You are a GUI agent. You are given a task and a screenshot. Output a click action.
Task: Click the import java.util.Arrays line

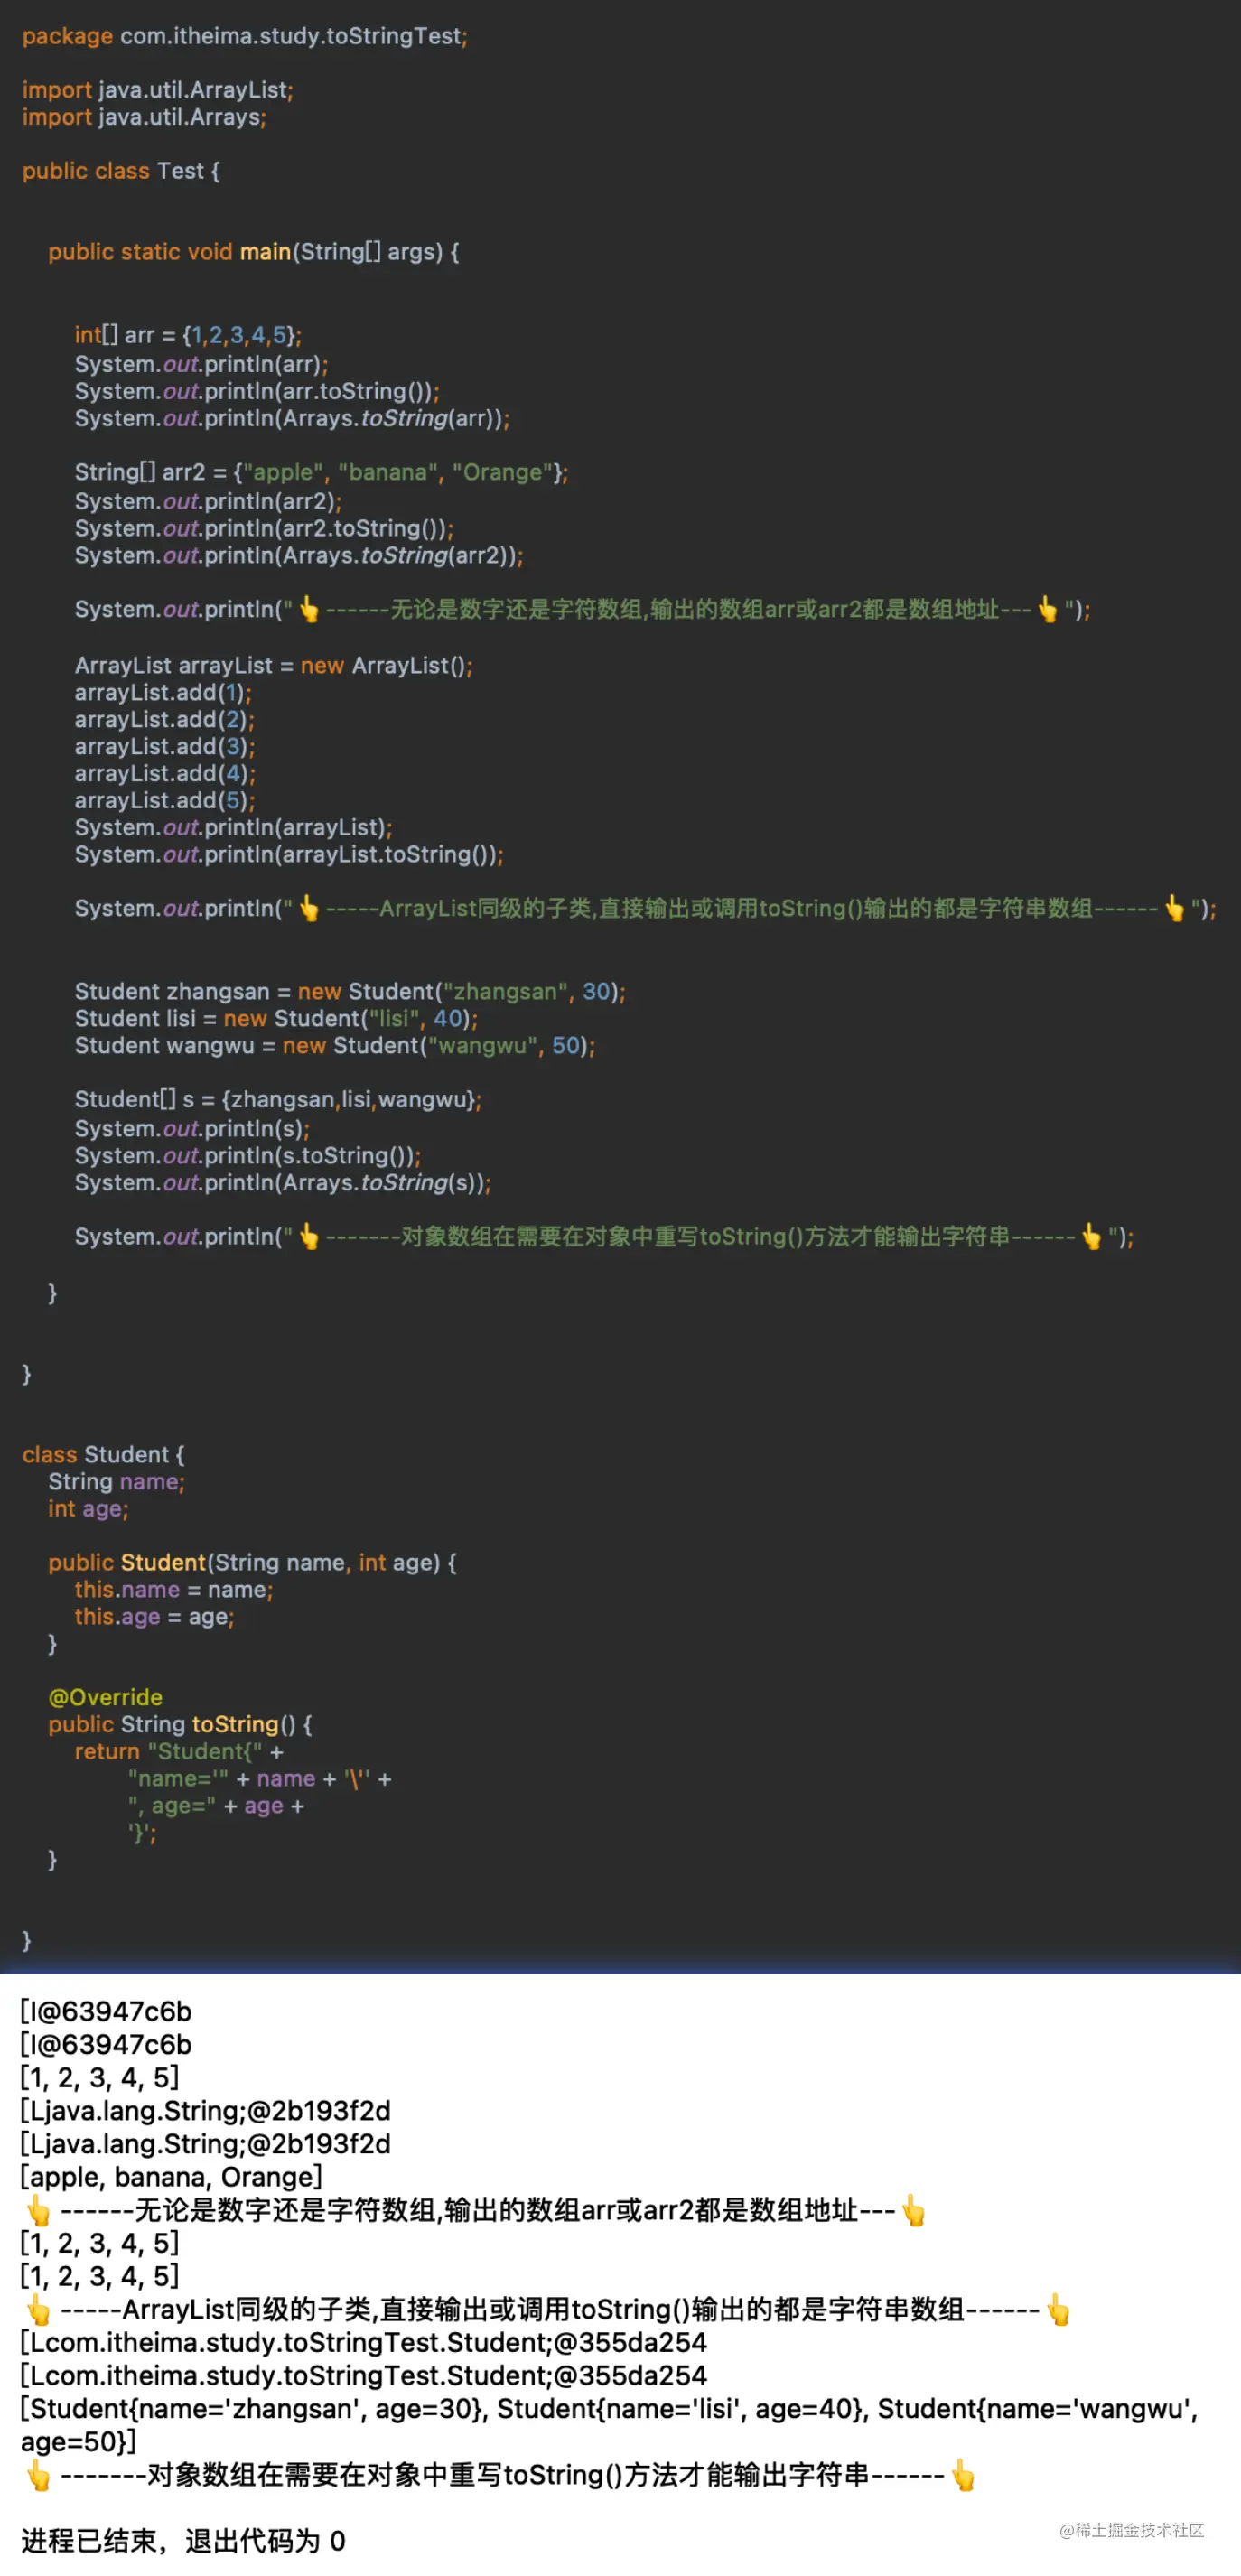[x=144, y=117]
